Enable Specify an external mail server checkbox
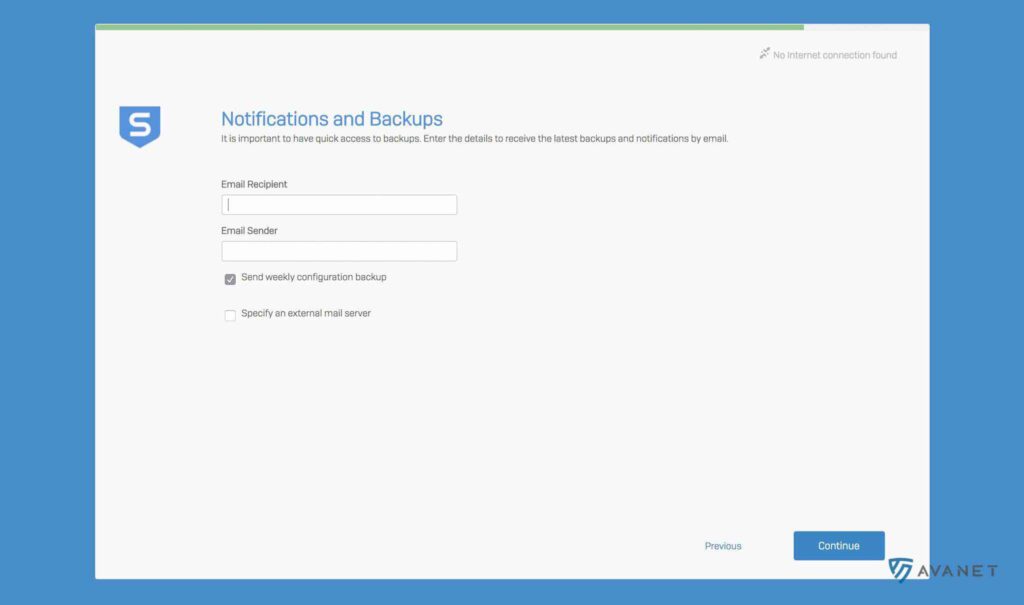Image resolution: width=1024 pixels, height=605 pixels. pos(230,315)
